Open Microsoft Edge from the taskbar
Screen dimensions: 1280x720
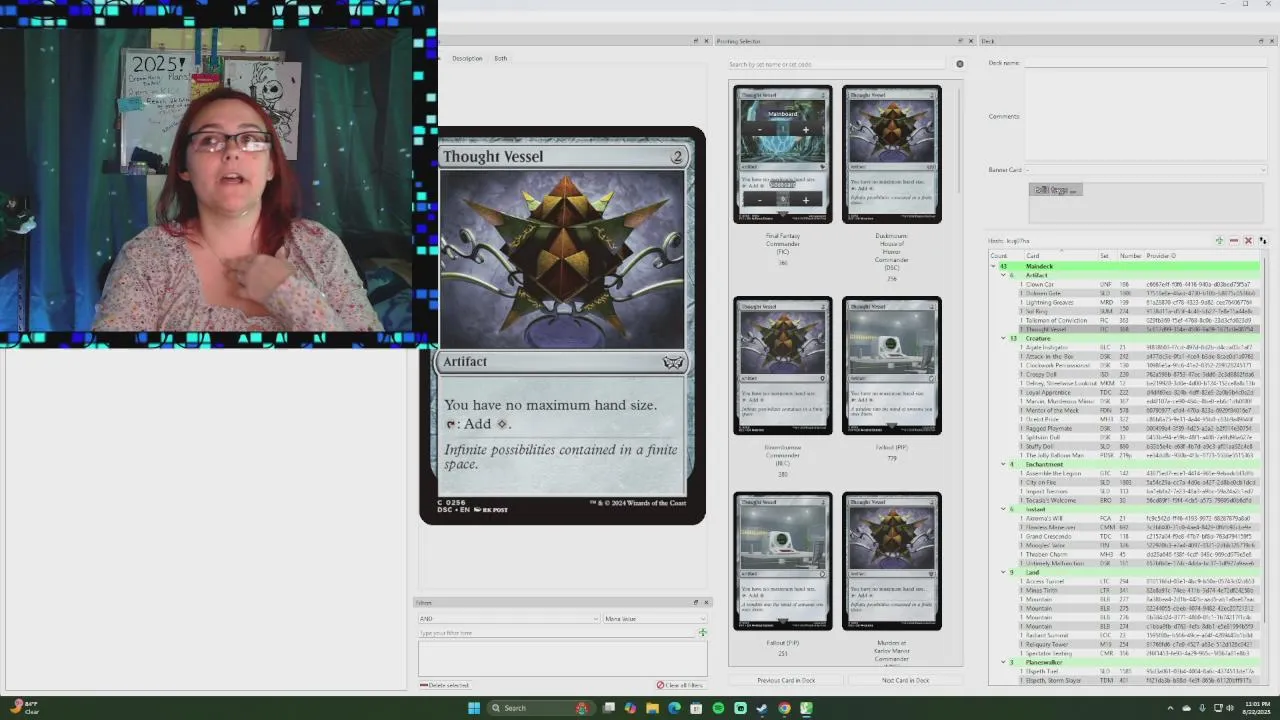click(x=674, y=708)
